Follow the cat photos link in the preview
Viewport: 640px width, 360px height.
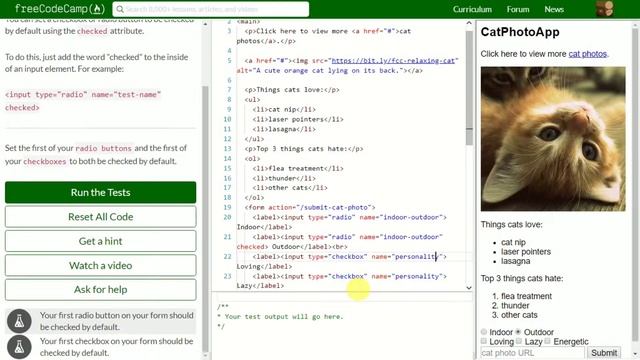pyautogui.click(x=587, y=54)
